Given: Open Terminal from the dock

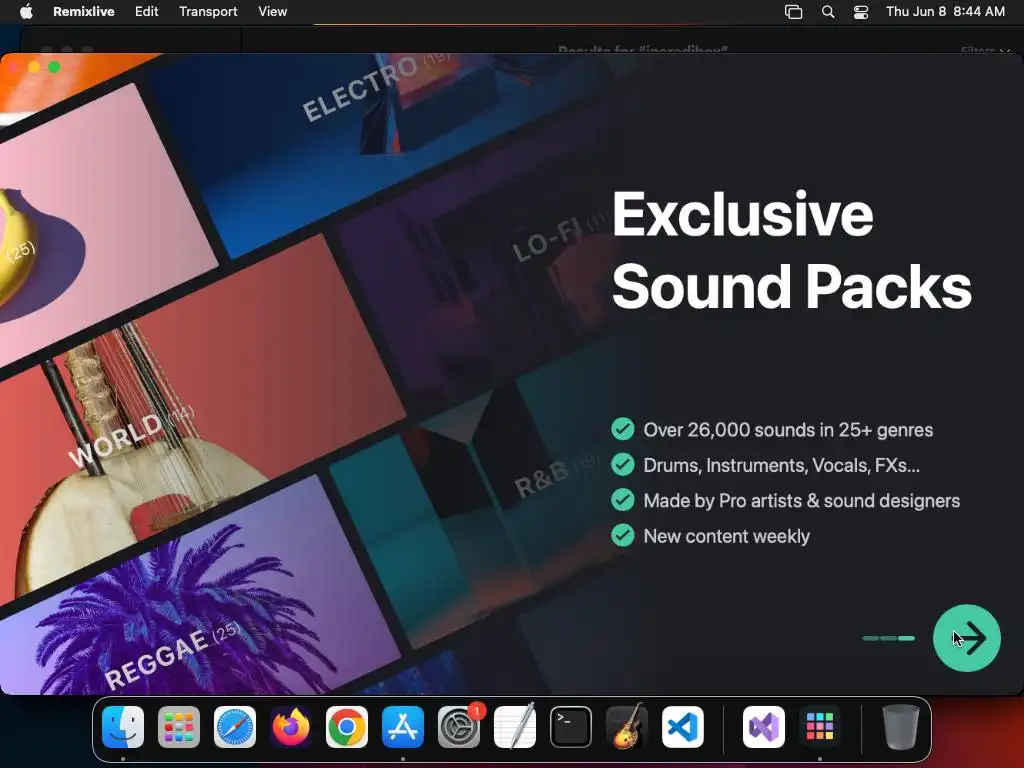Looking at the screenshot, I should [571, 727].
